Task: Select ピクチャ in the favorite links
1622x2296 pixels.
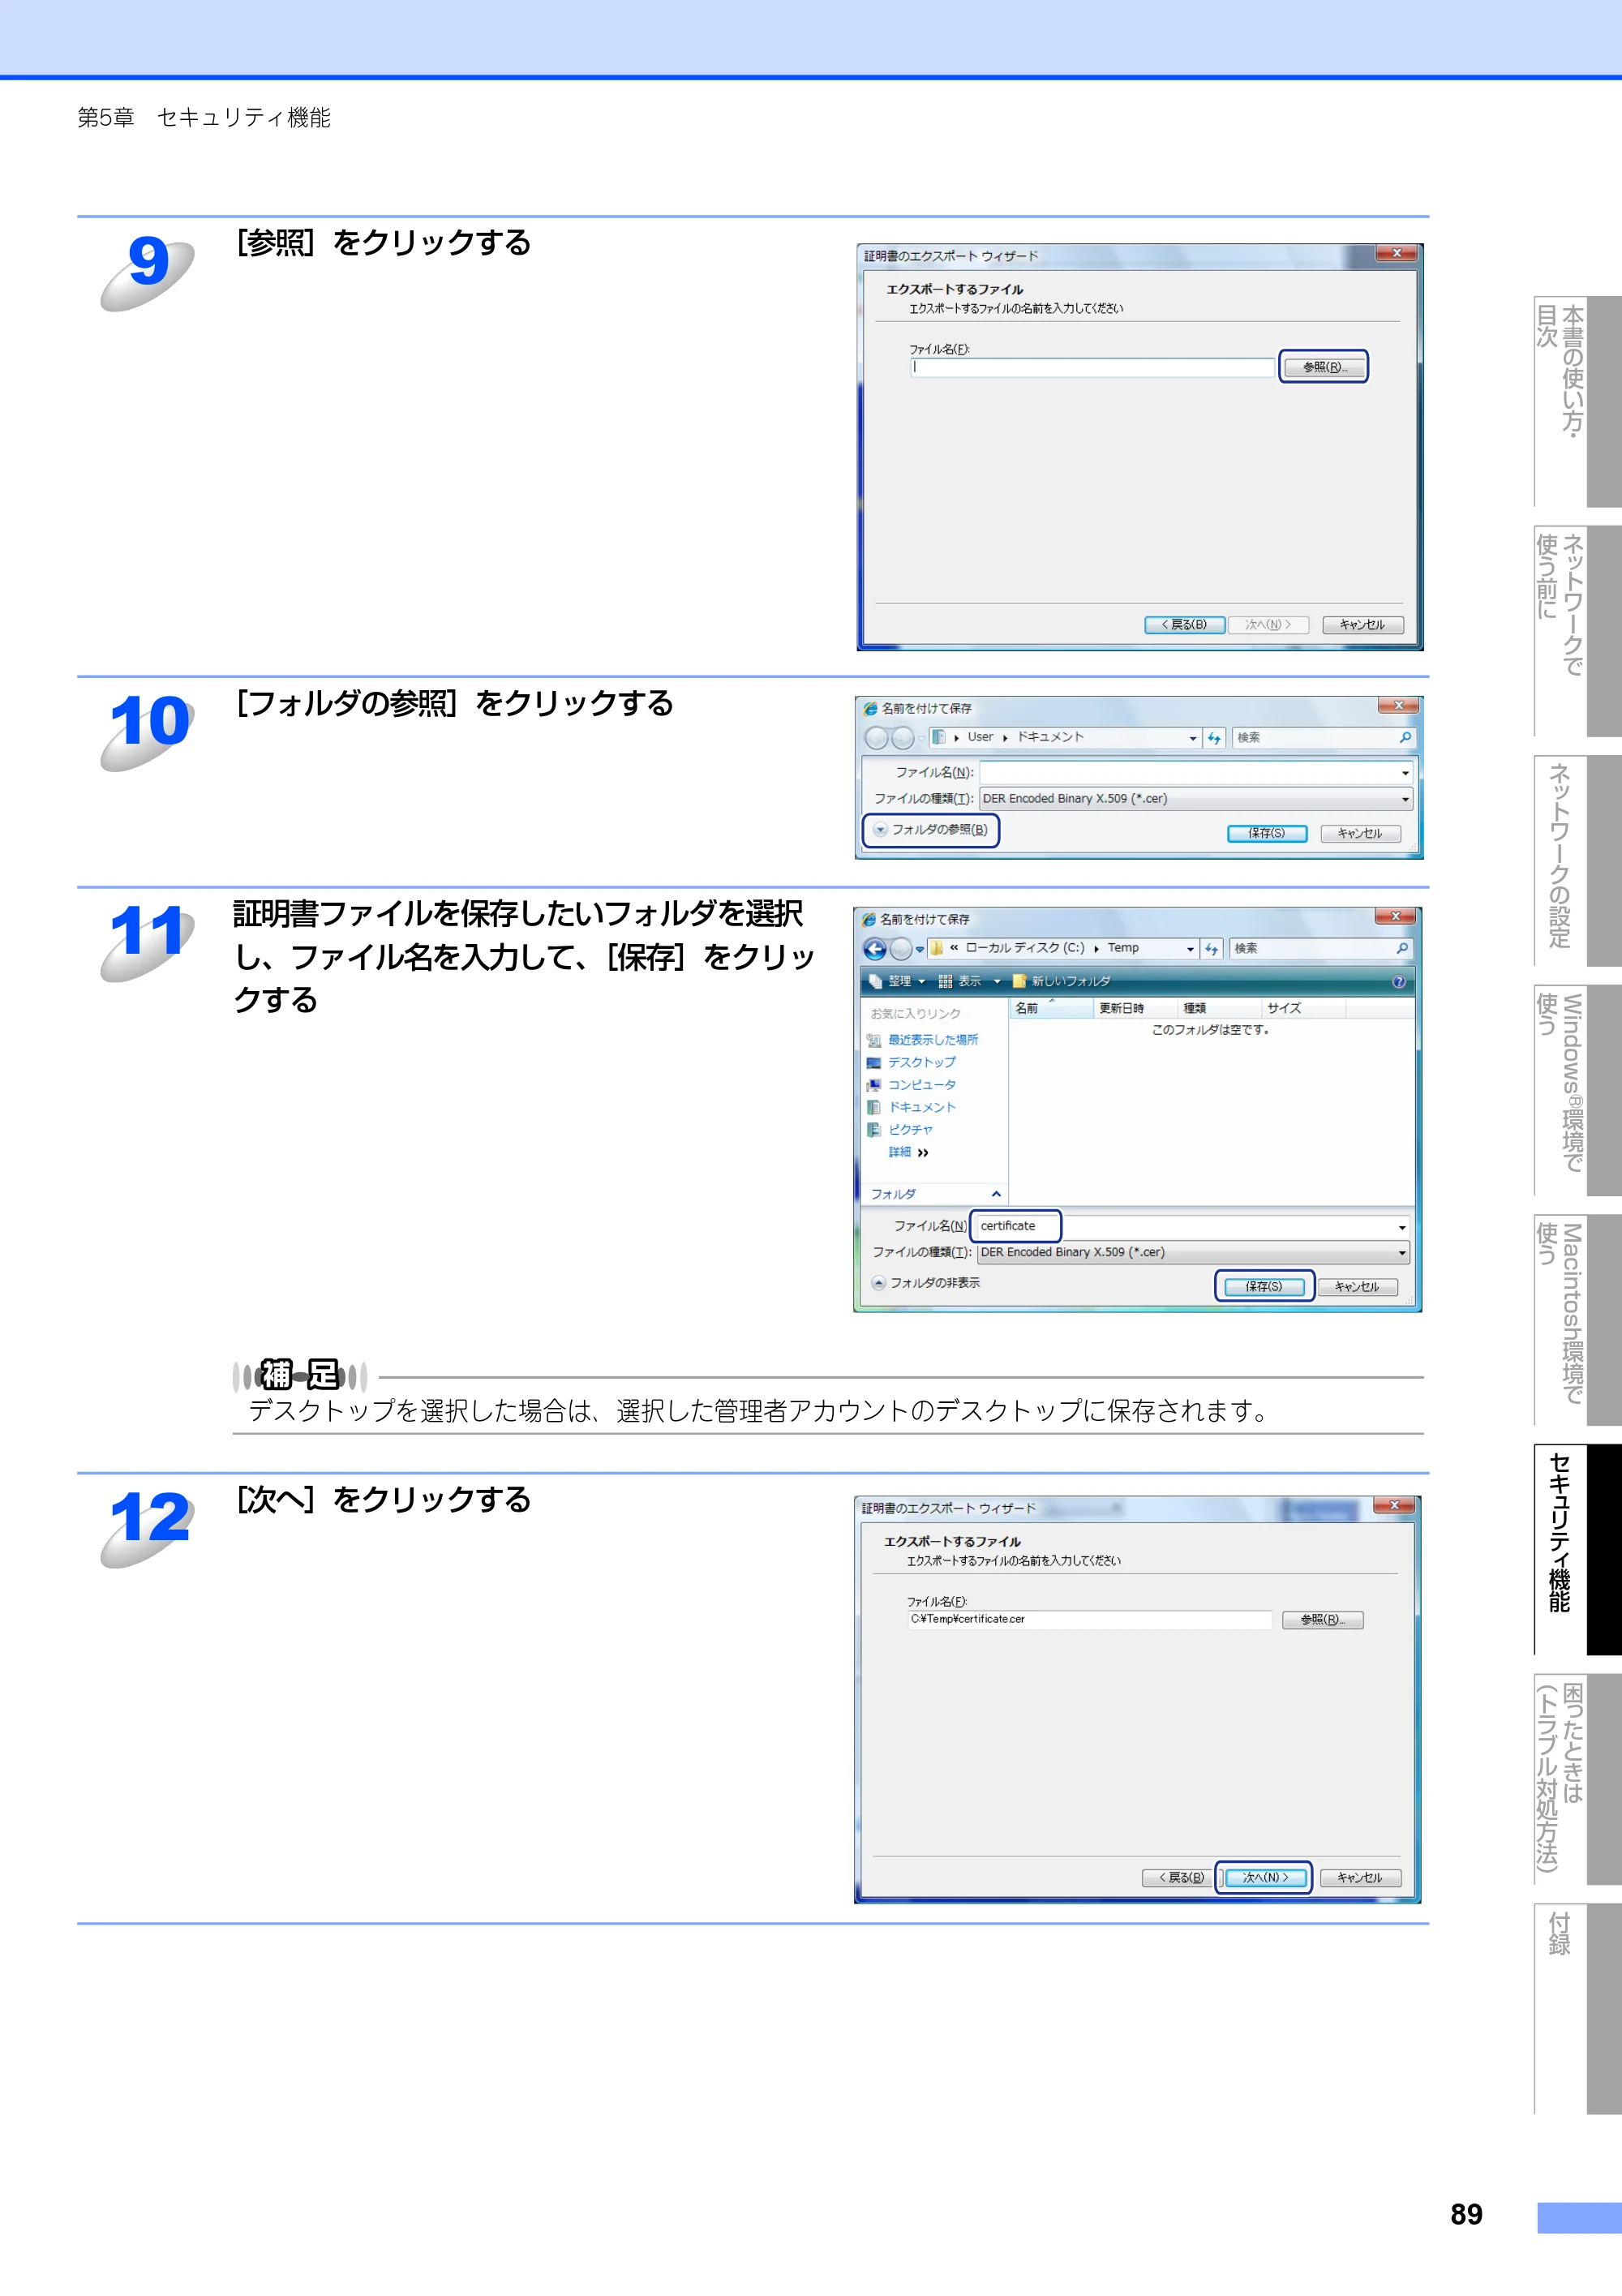Action: (900, 1130)
